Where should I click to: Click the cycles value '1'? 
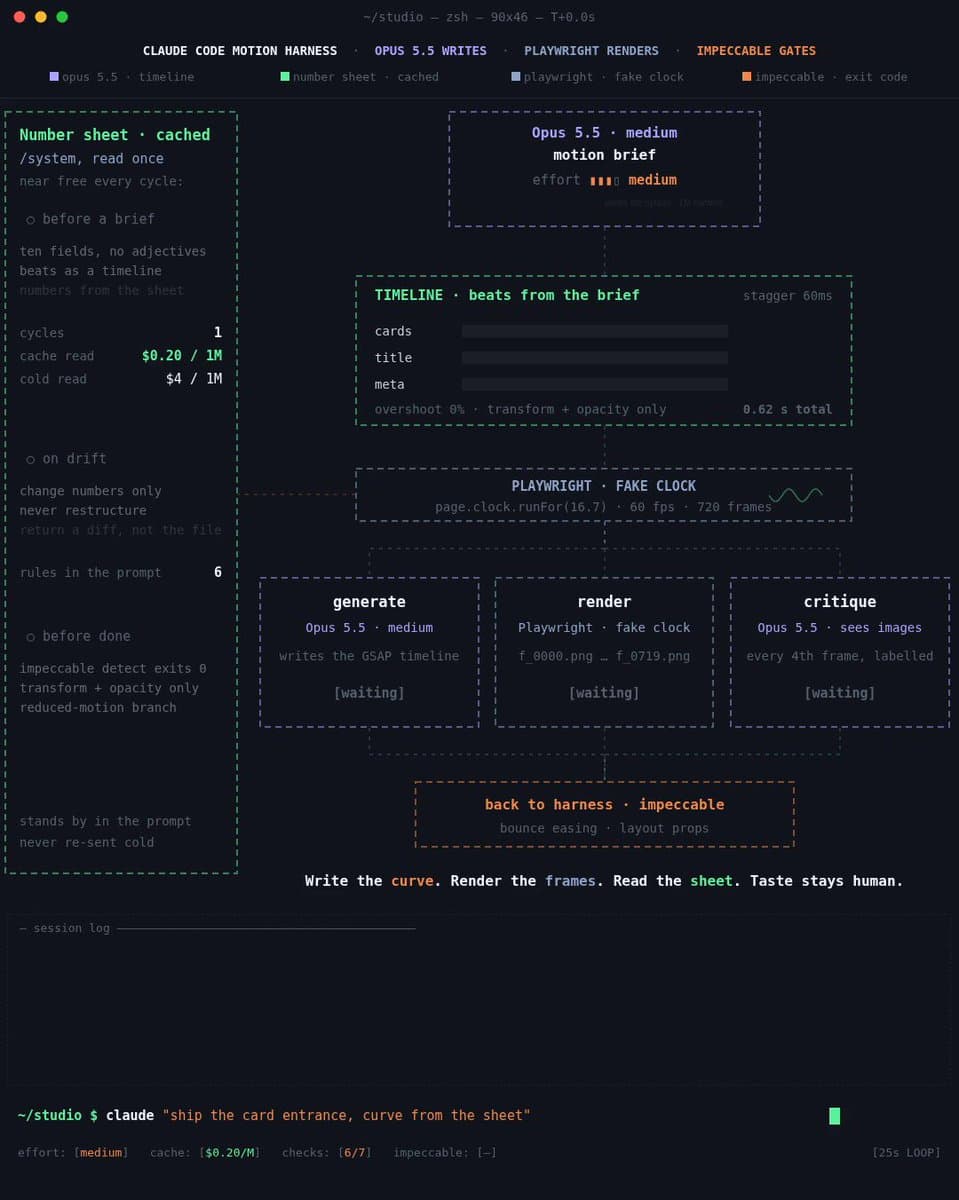[x=218, y=332]
